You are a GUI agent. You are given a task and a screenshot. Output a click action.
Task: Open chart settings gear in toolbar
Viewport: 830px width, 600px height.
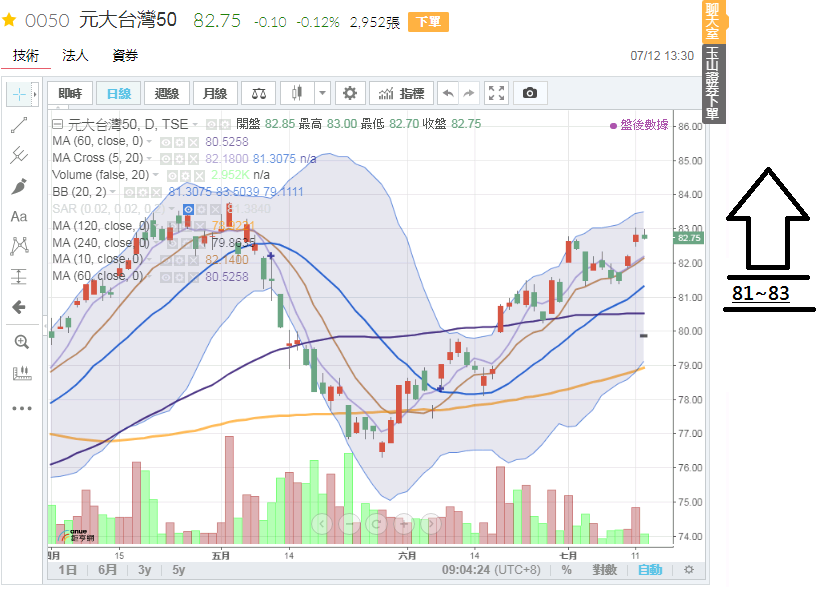point(349,94)
